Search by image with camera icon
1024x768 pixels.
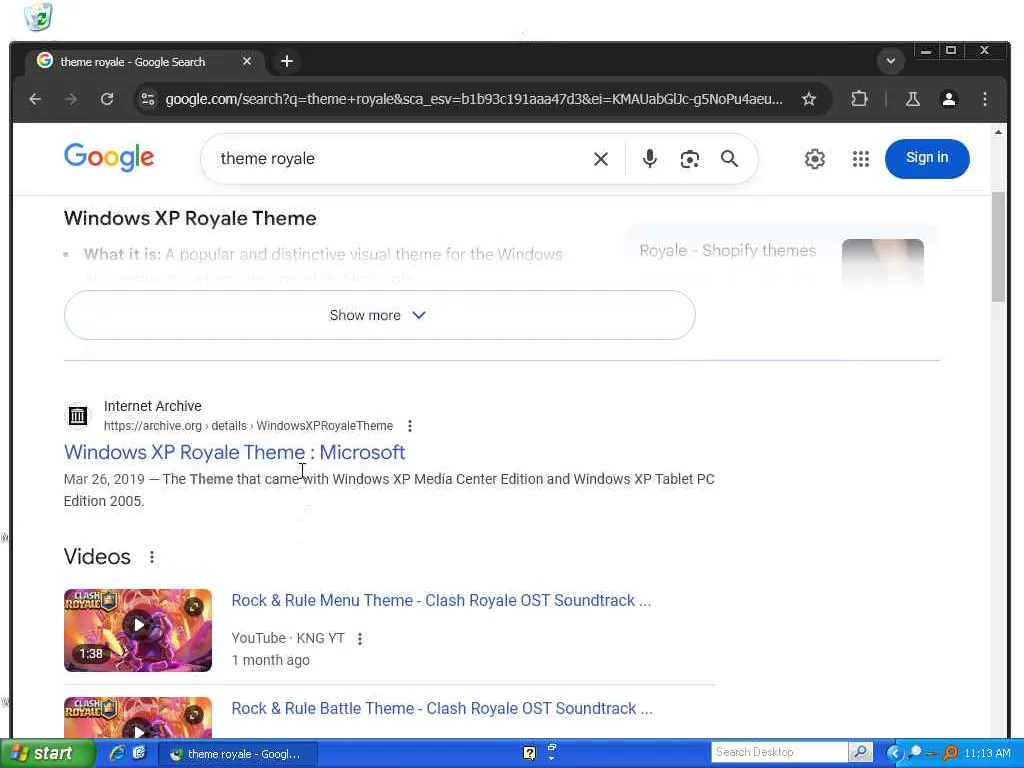[690, 159]
